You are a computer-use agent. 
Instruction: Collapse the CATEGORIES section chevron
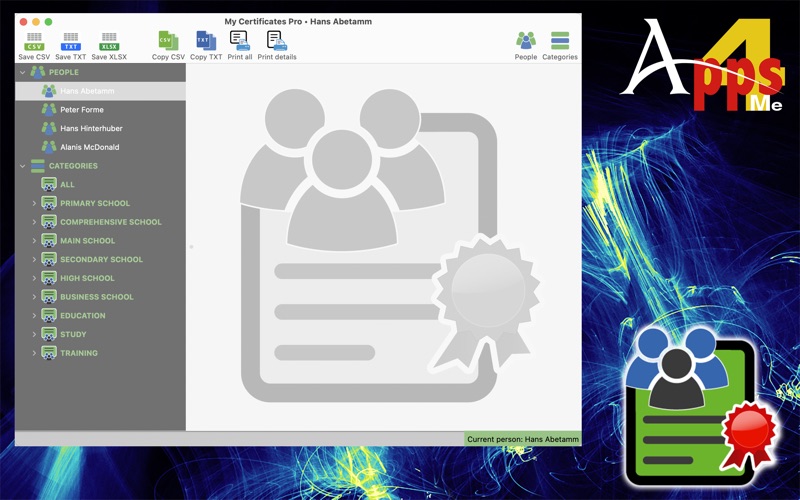22,166
